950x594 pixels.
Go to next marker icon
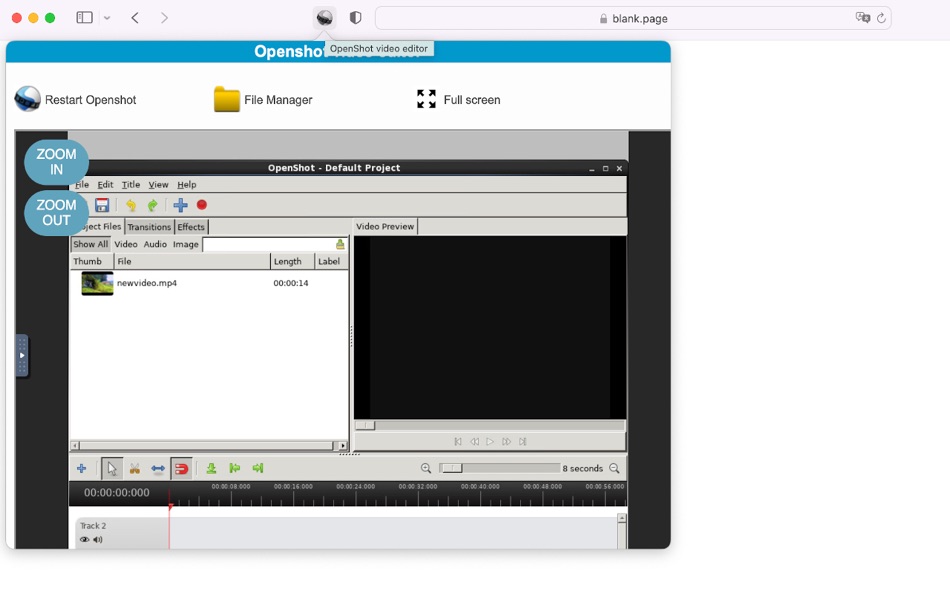tap(258, 469)
